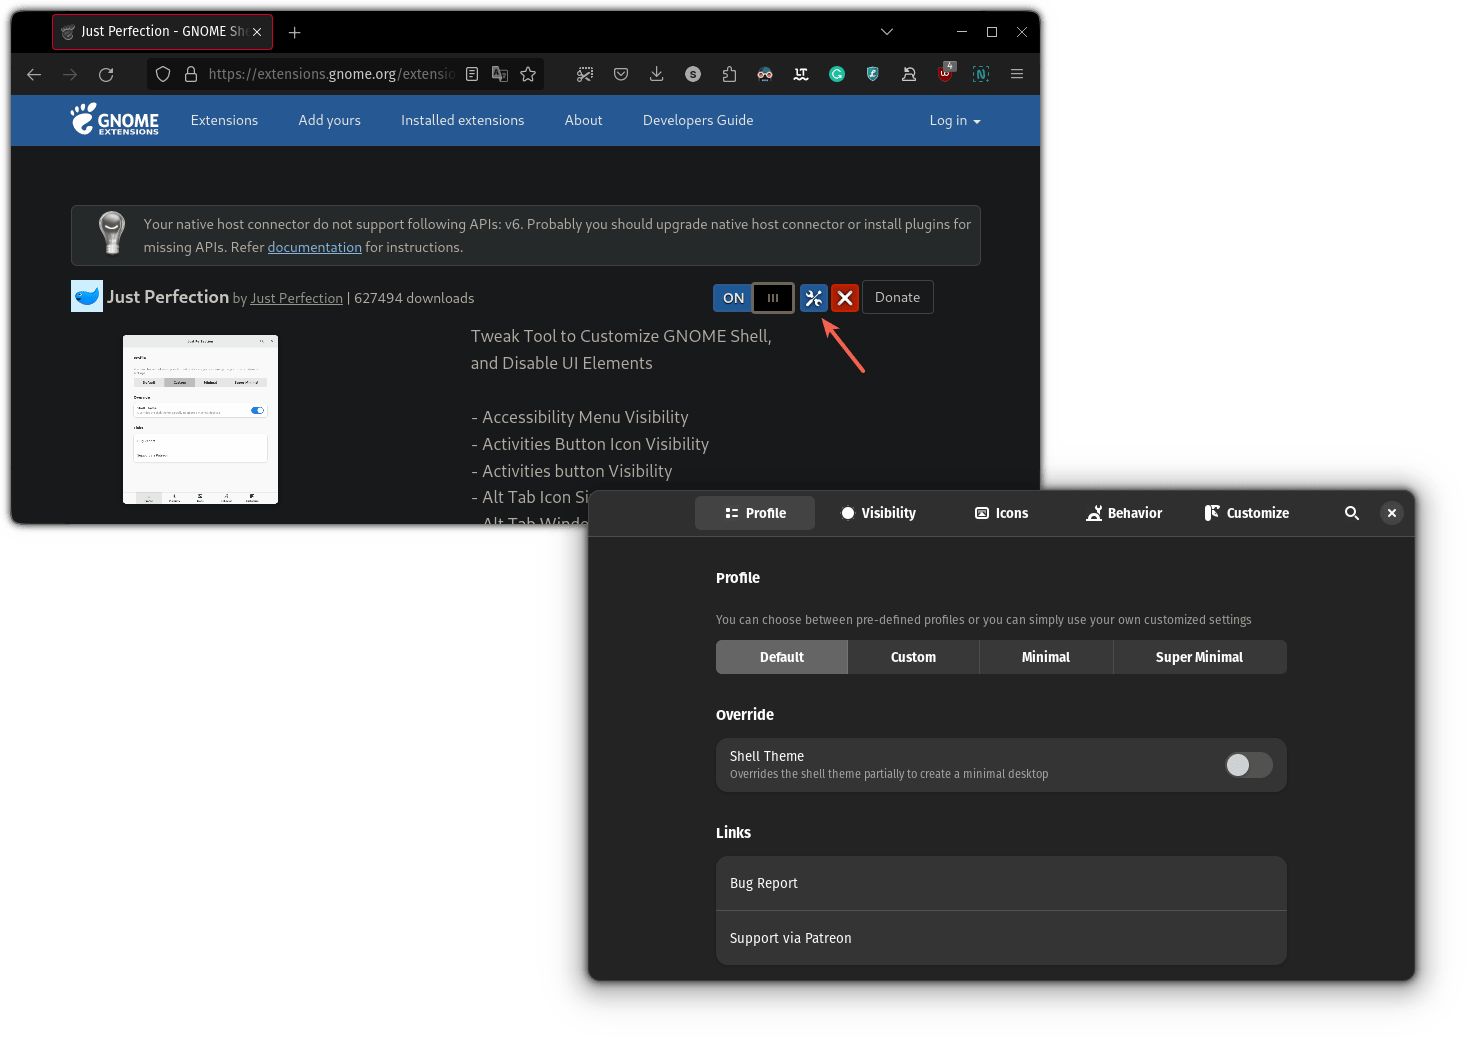1467x1039 pixels.
Task: Open the list all tabs chevron
Action: (x=887, y=32)
